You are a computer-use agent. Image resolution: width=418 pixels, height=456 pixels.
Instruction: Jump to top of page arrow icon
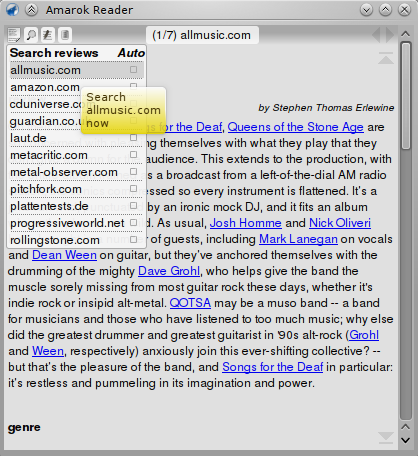[x=386, y=58]
